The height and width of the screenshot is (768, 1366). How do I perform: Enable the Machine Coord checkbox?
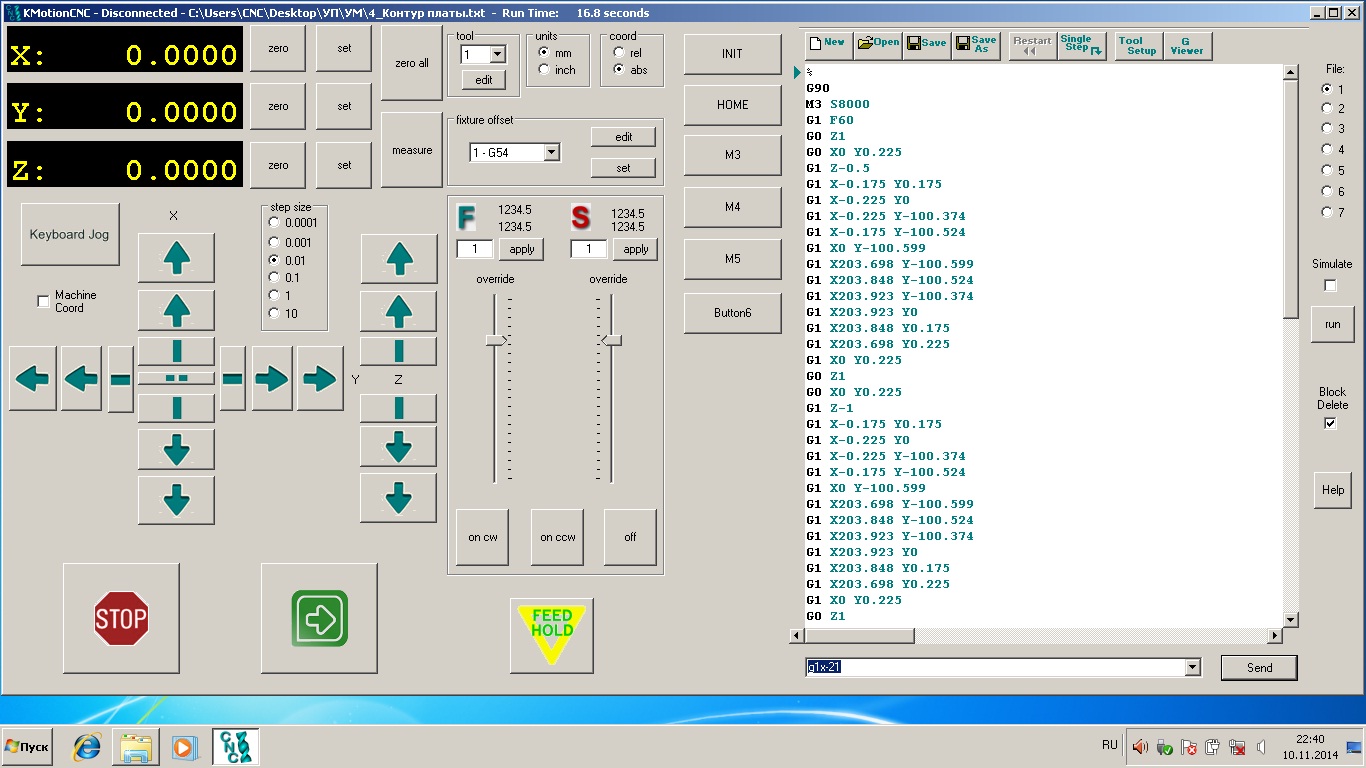[43, 302]
